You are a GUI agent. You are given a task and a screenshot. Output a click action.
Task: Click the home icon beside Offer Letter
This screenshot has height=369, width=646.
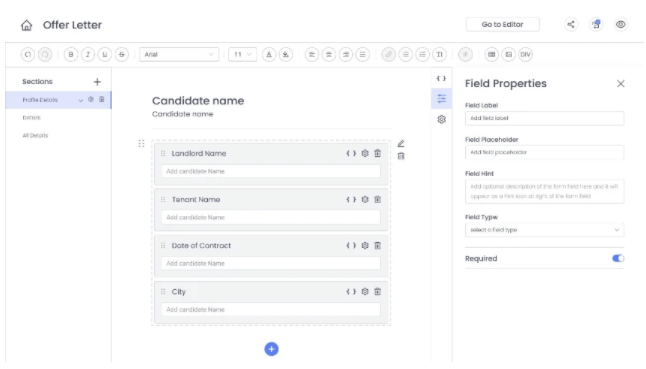pos(26,25)
